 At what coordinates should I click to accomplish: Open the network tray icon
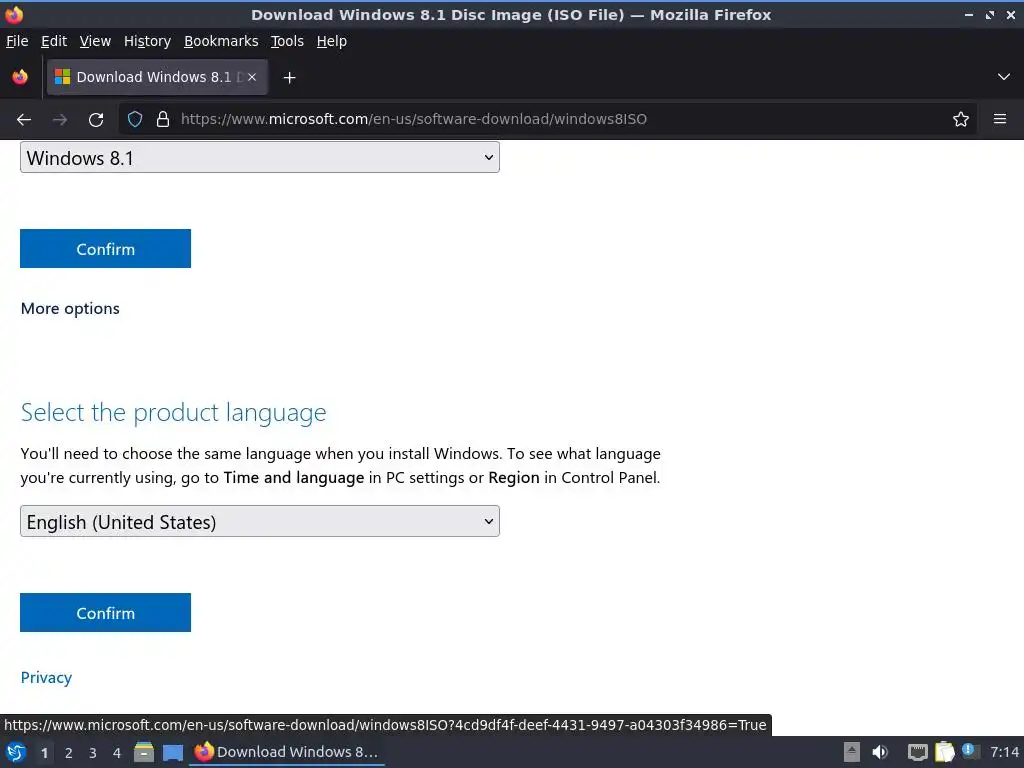918,752
